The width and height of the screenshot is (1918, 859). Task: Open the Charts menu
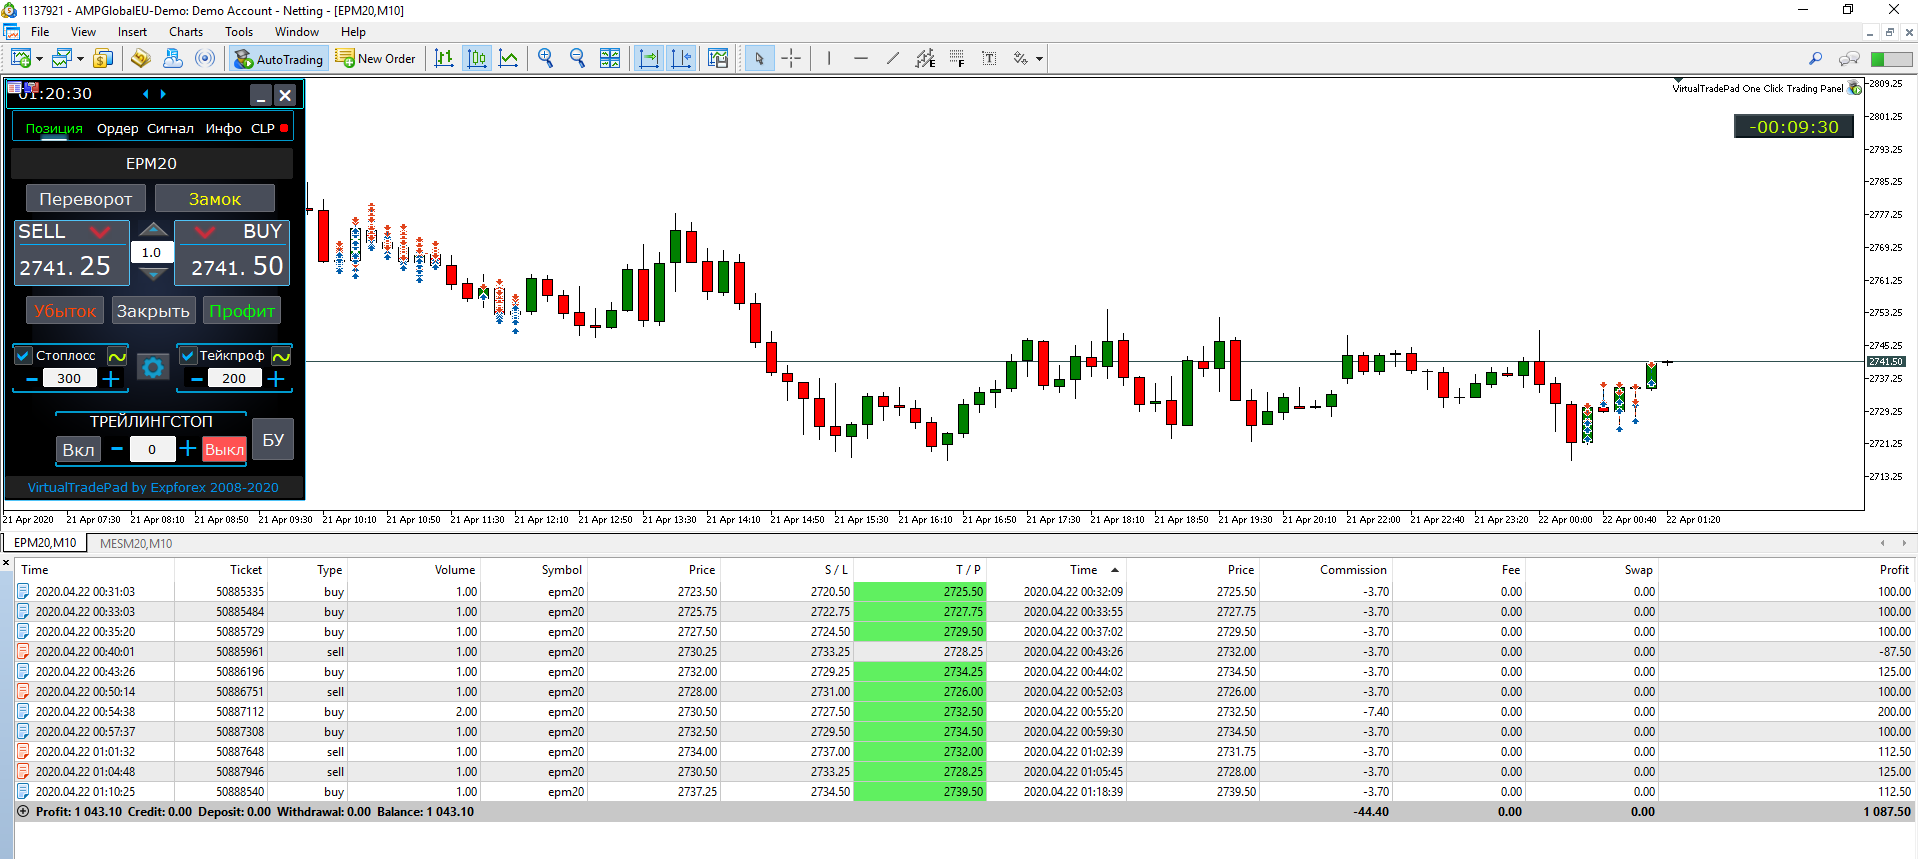tap(186, 32)
